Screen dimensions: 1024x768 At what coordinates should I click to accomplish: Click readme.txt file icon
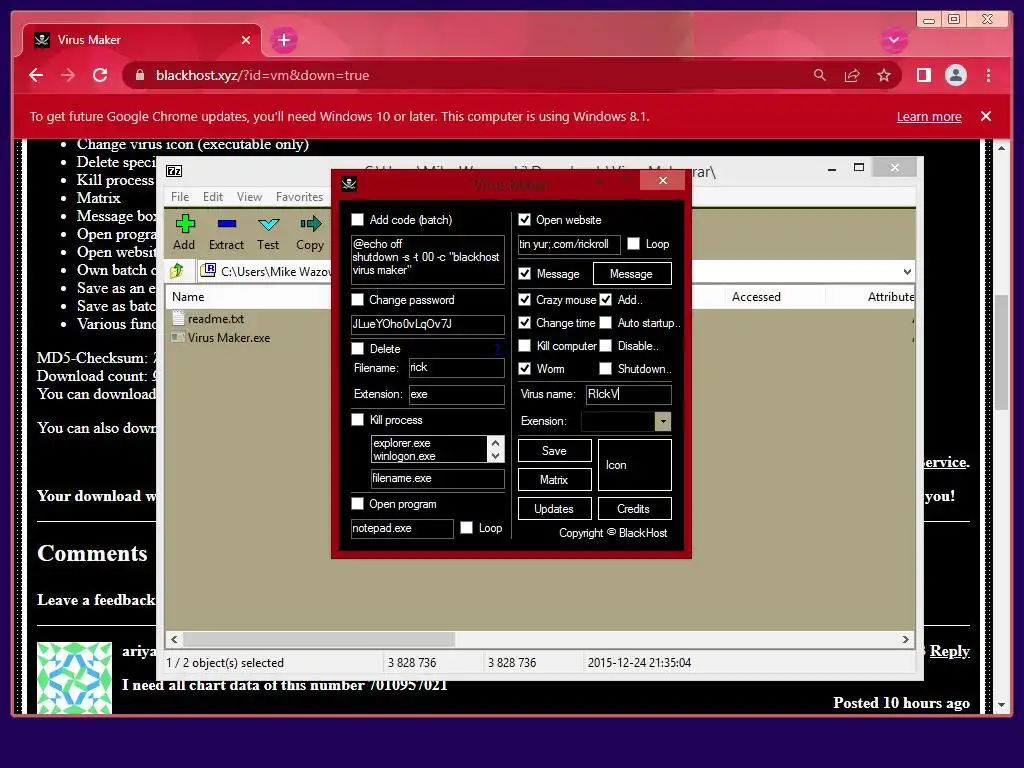pos(178,318)
